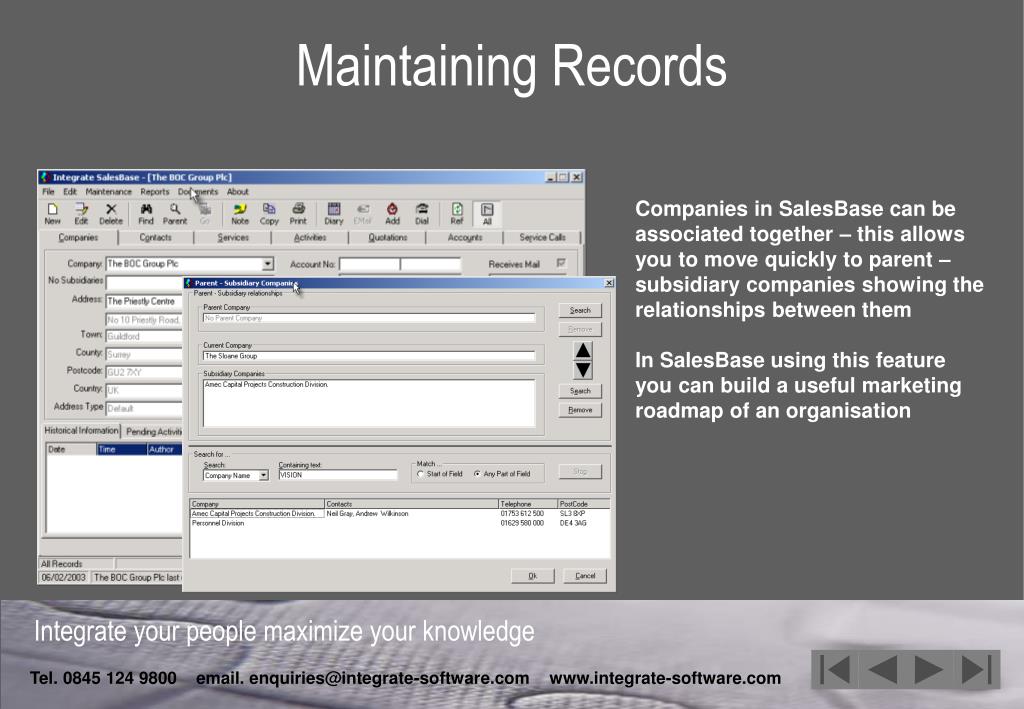
Task: Move company down with down arrow
Action: click(583, 370)
